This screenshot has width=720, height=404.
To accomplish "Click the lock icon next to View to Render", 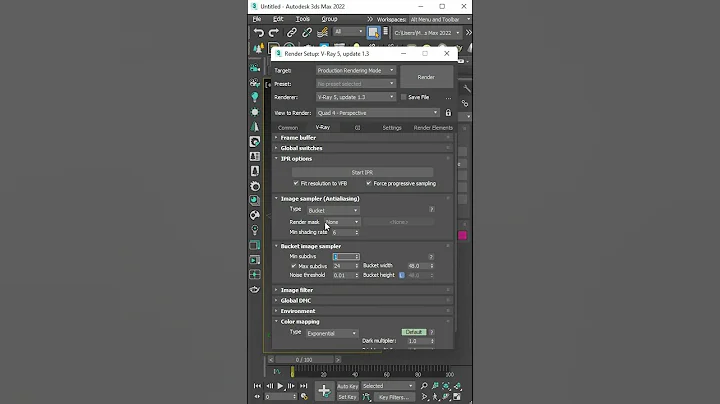I will tap(448, 112).
